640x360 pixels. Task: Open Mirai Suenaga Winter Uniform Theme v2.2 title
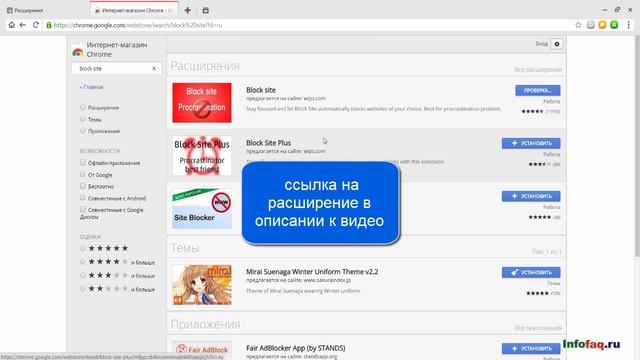(x=312, y=272)
